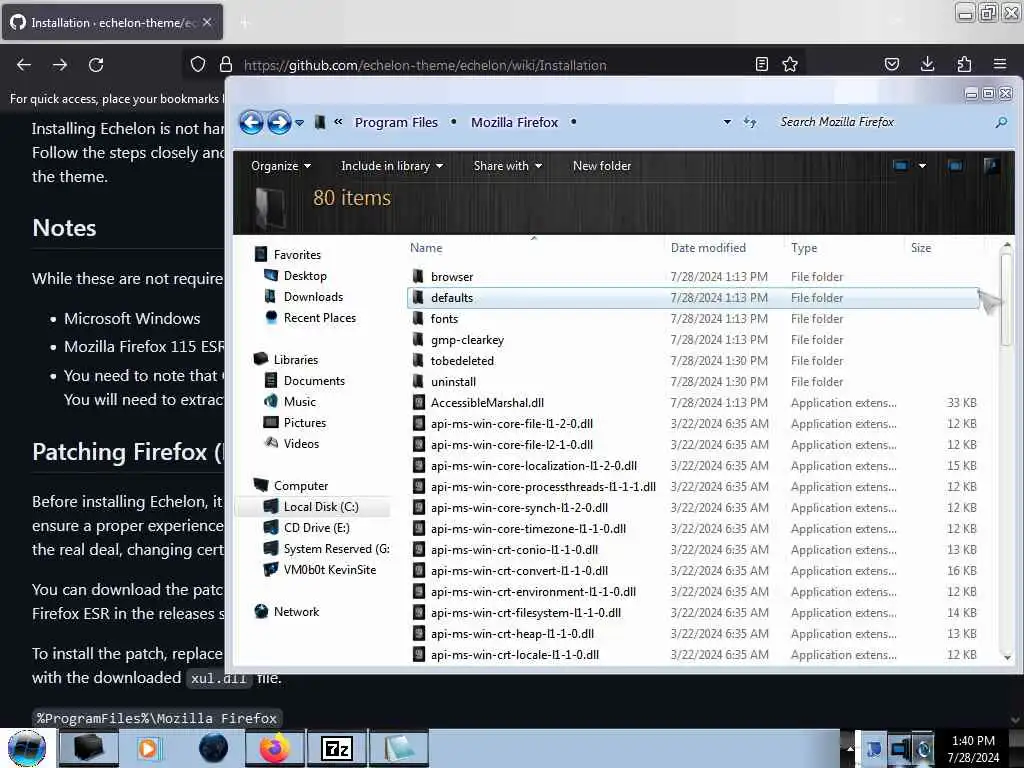Select the Mozilla Firefox breadcrumb
This screenshot has width=1024, height=768.
[x=515, y=122]
